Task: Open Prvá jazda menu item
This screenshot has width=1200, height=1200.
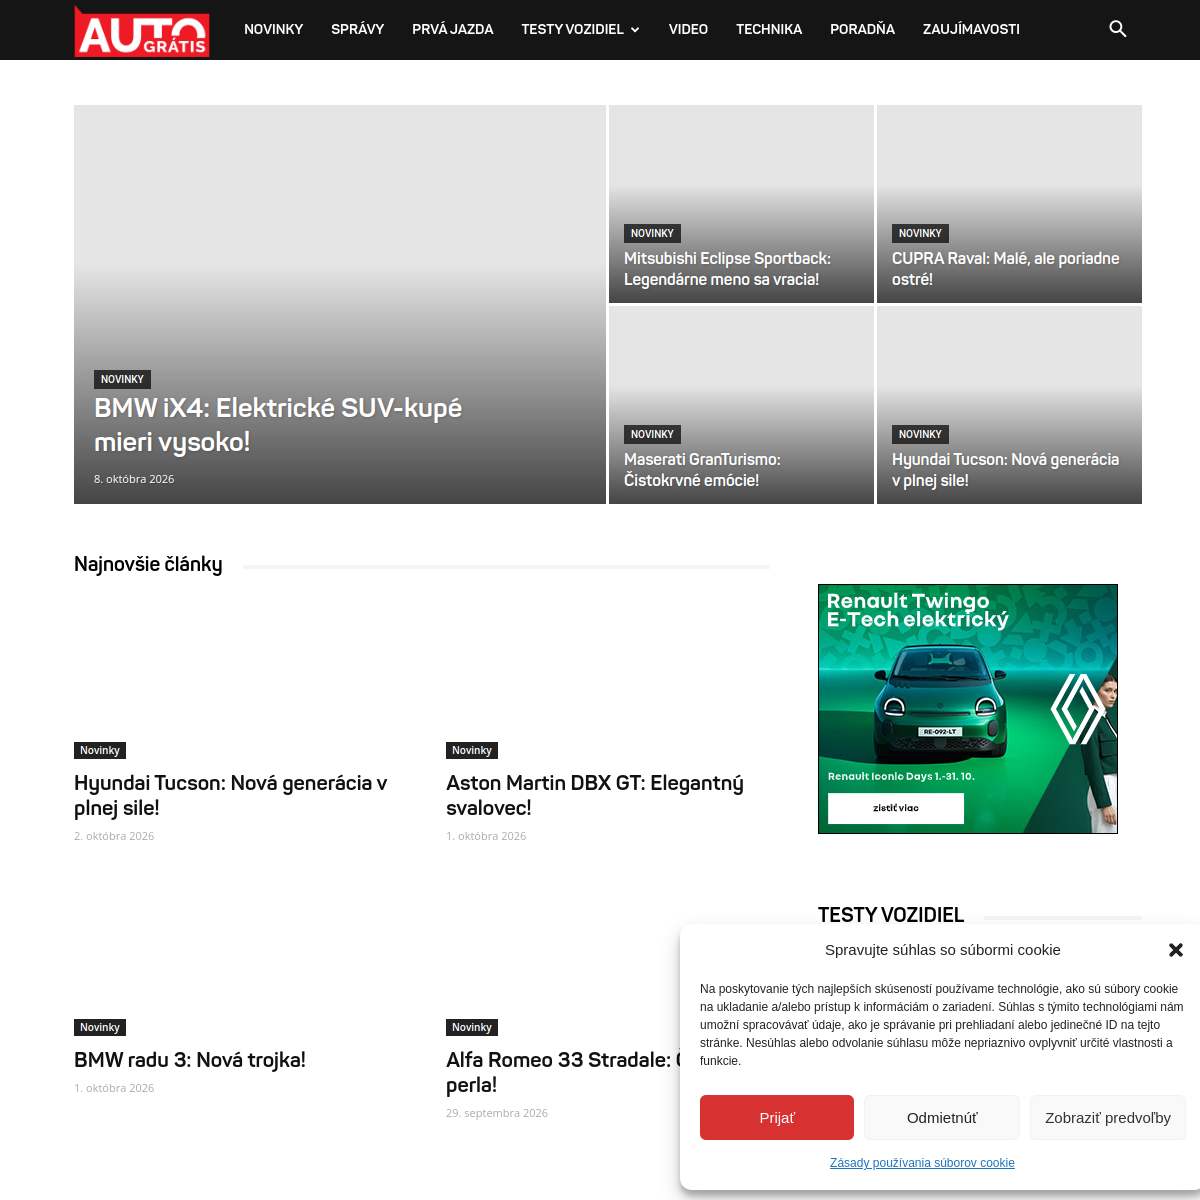Action: pyautogui.click(x=452, y=29)
